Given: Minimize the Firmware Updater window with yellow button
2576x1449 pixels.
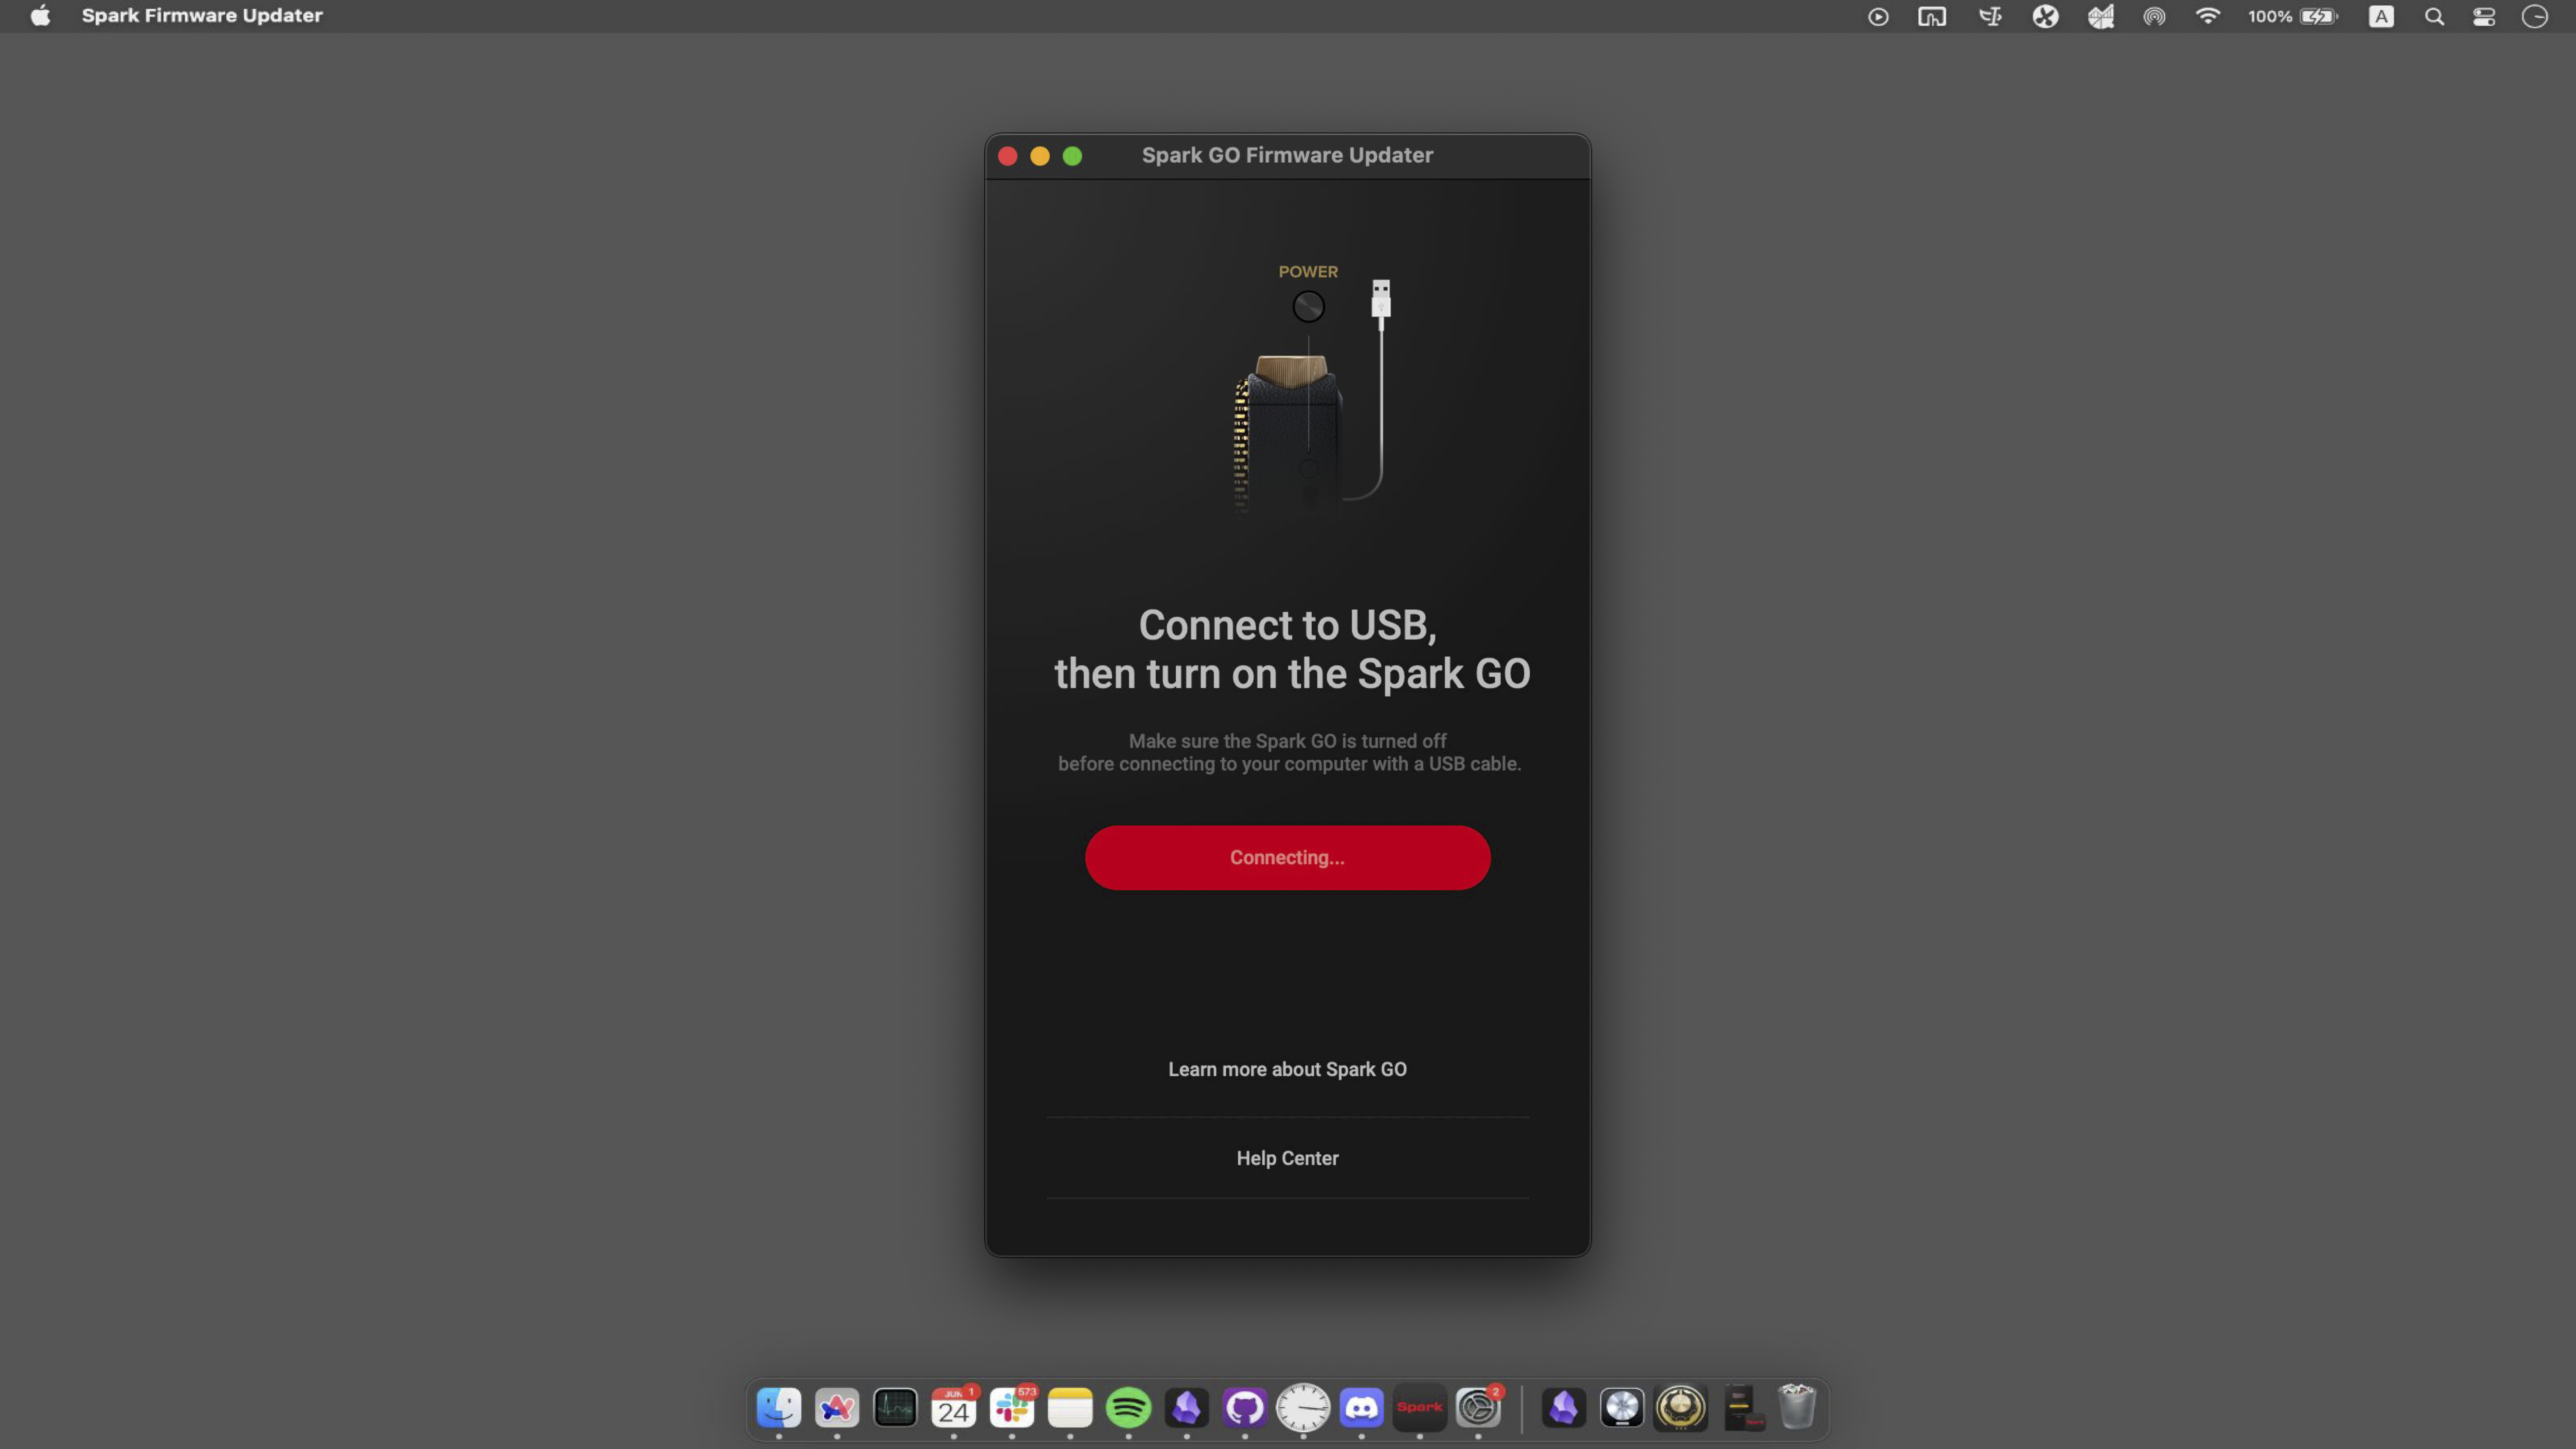Looking at the screenshot, I should (1040, 156).
